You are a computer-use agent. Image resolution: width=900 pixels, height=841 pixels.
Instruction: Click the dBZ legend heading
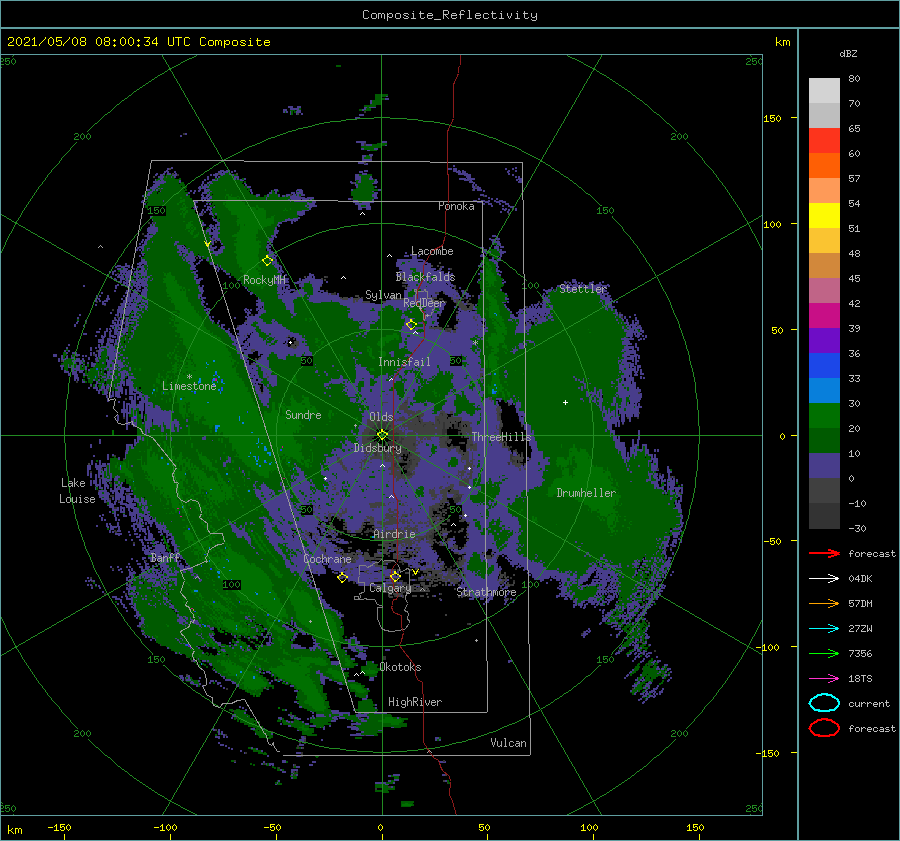[x=848, y=53]
